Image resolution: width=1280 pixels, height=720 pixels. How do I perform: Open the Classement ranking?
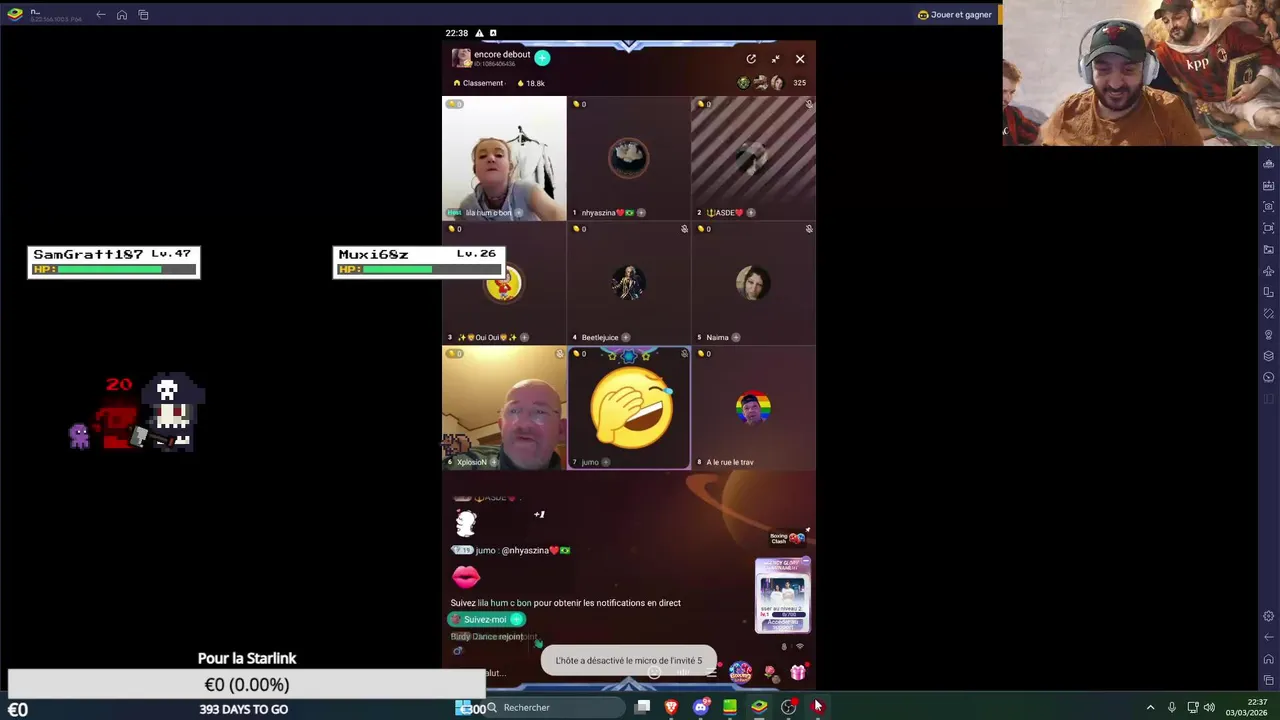tap(479, 83)
